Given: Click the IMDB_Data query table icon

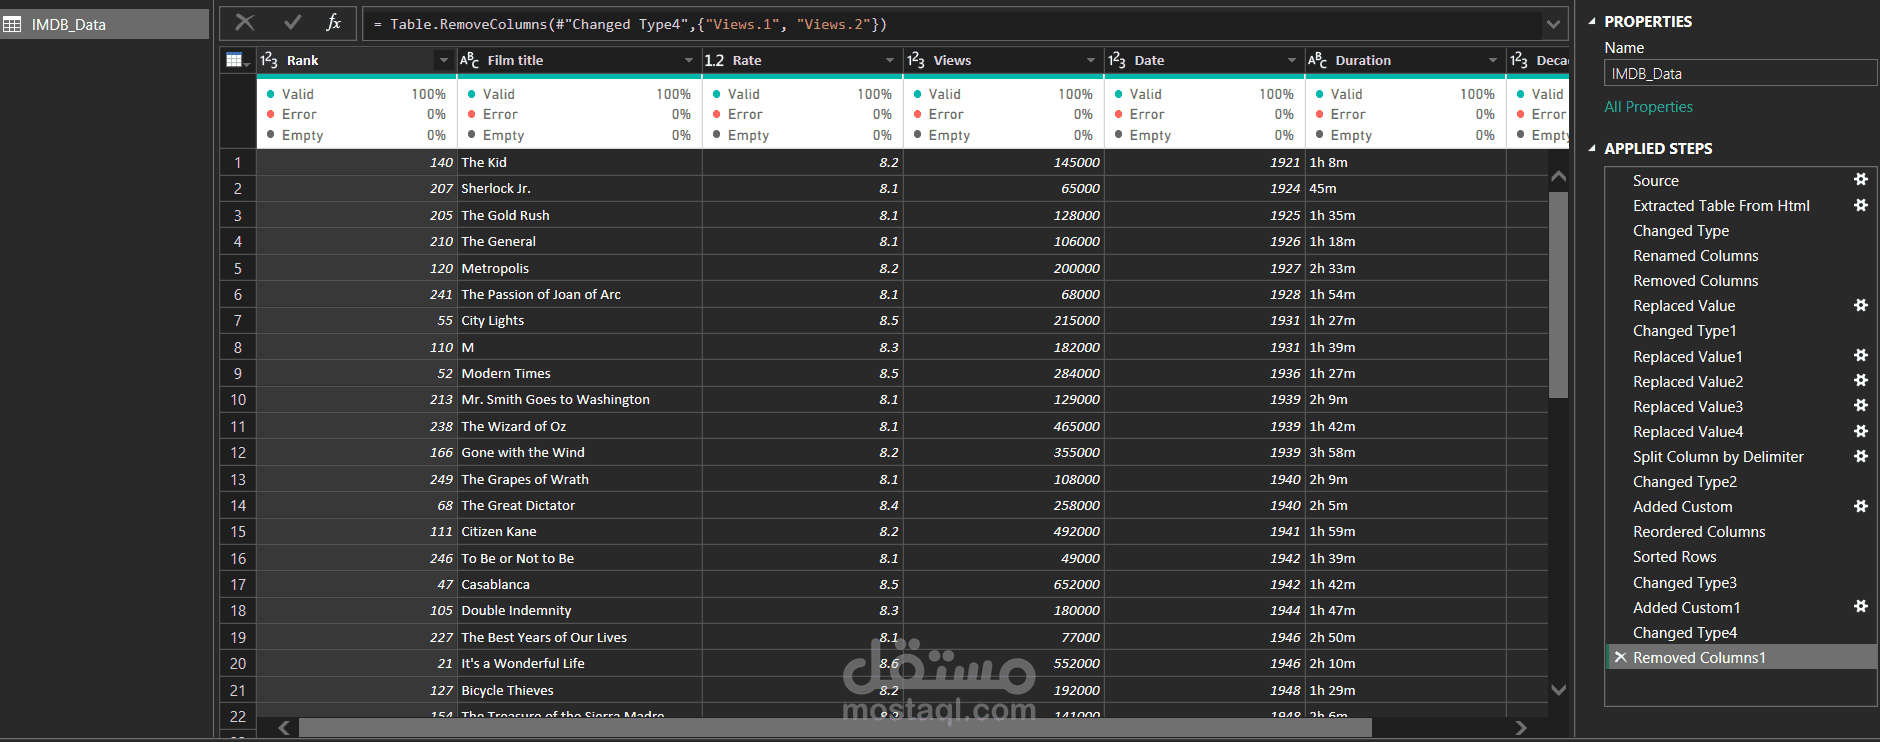Looking at the screenshot, I should [12, 24].
